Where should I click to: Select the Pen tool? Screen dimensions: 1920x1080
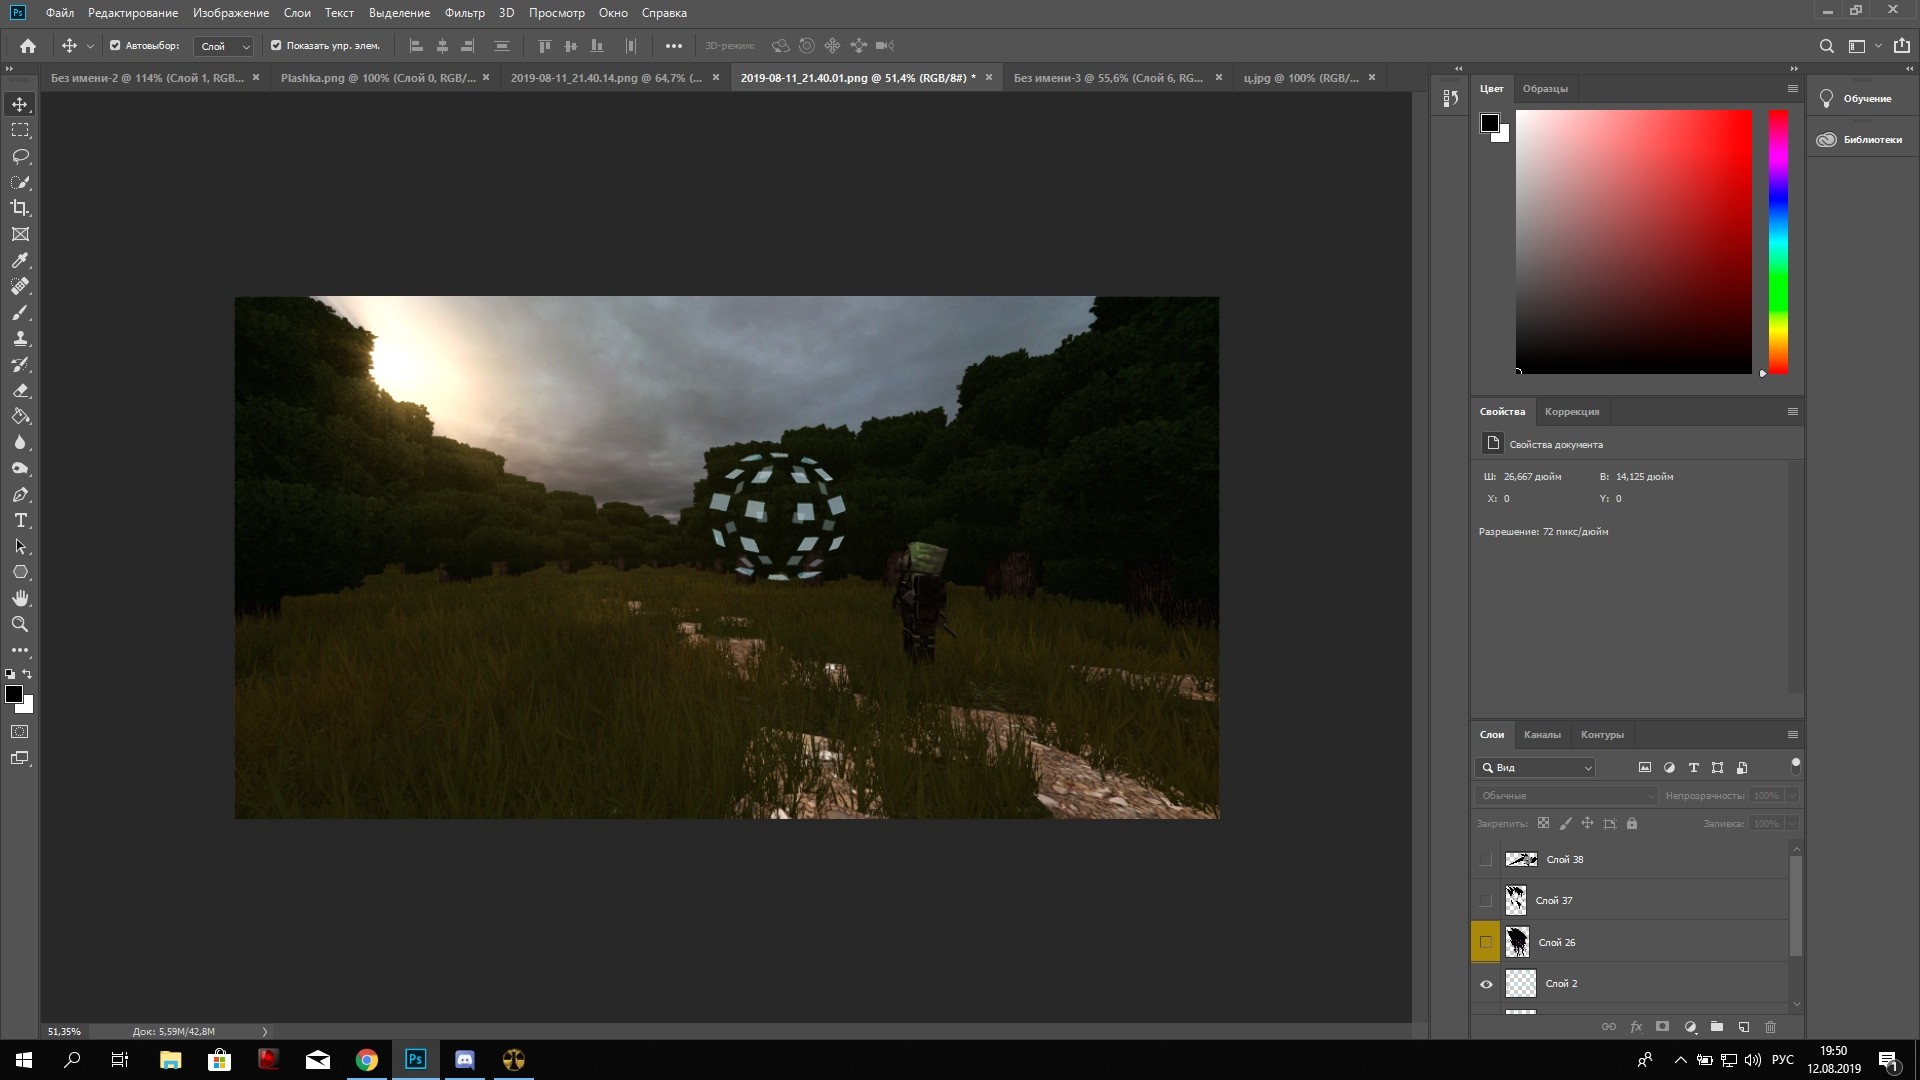click(x=20, y=494)
